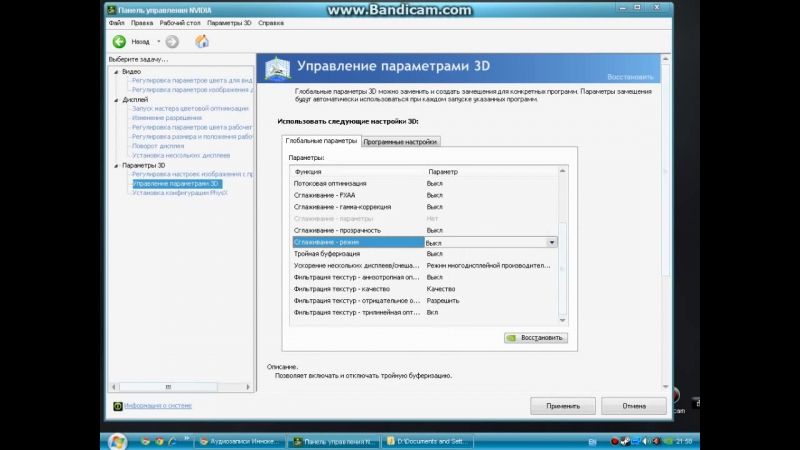800x450 pixels.
Task: Select Тройная буферизация setting row
Action: (x=424, y=254)
